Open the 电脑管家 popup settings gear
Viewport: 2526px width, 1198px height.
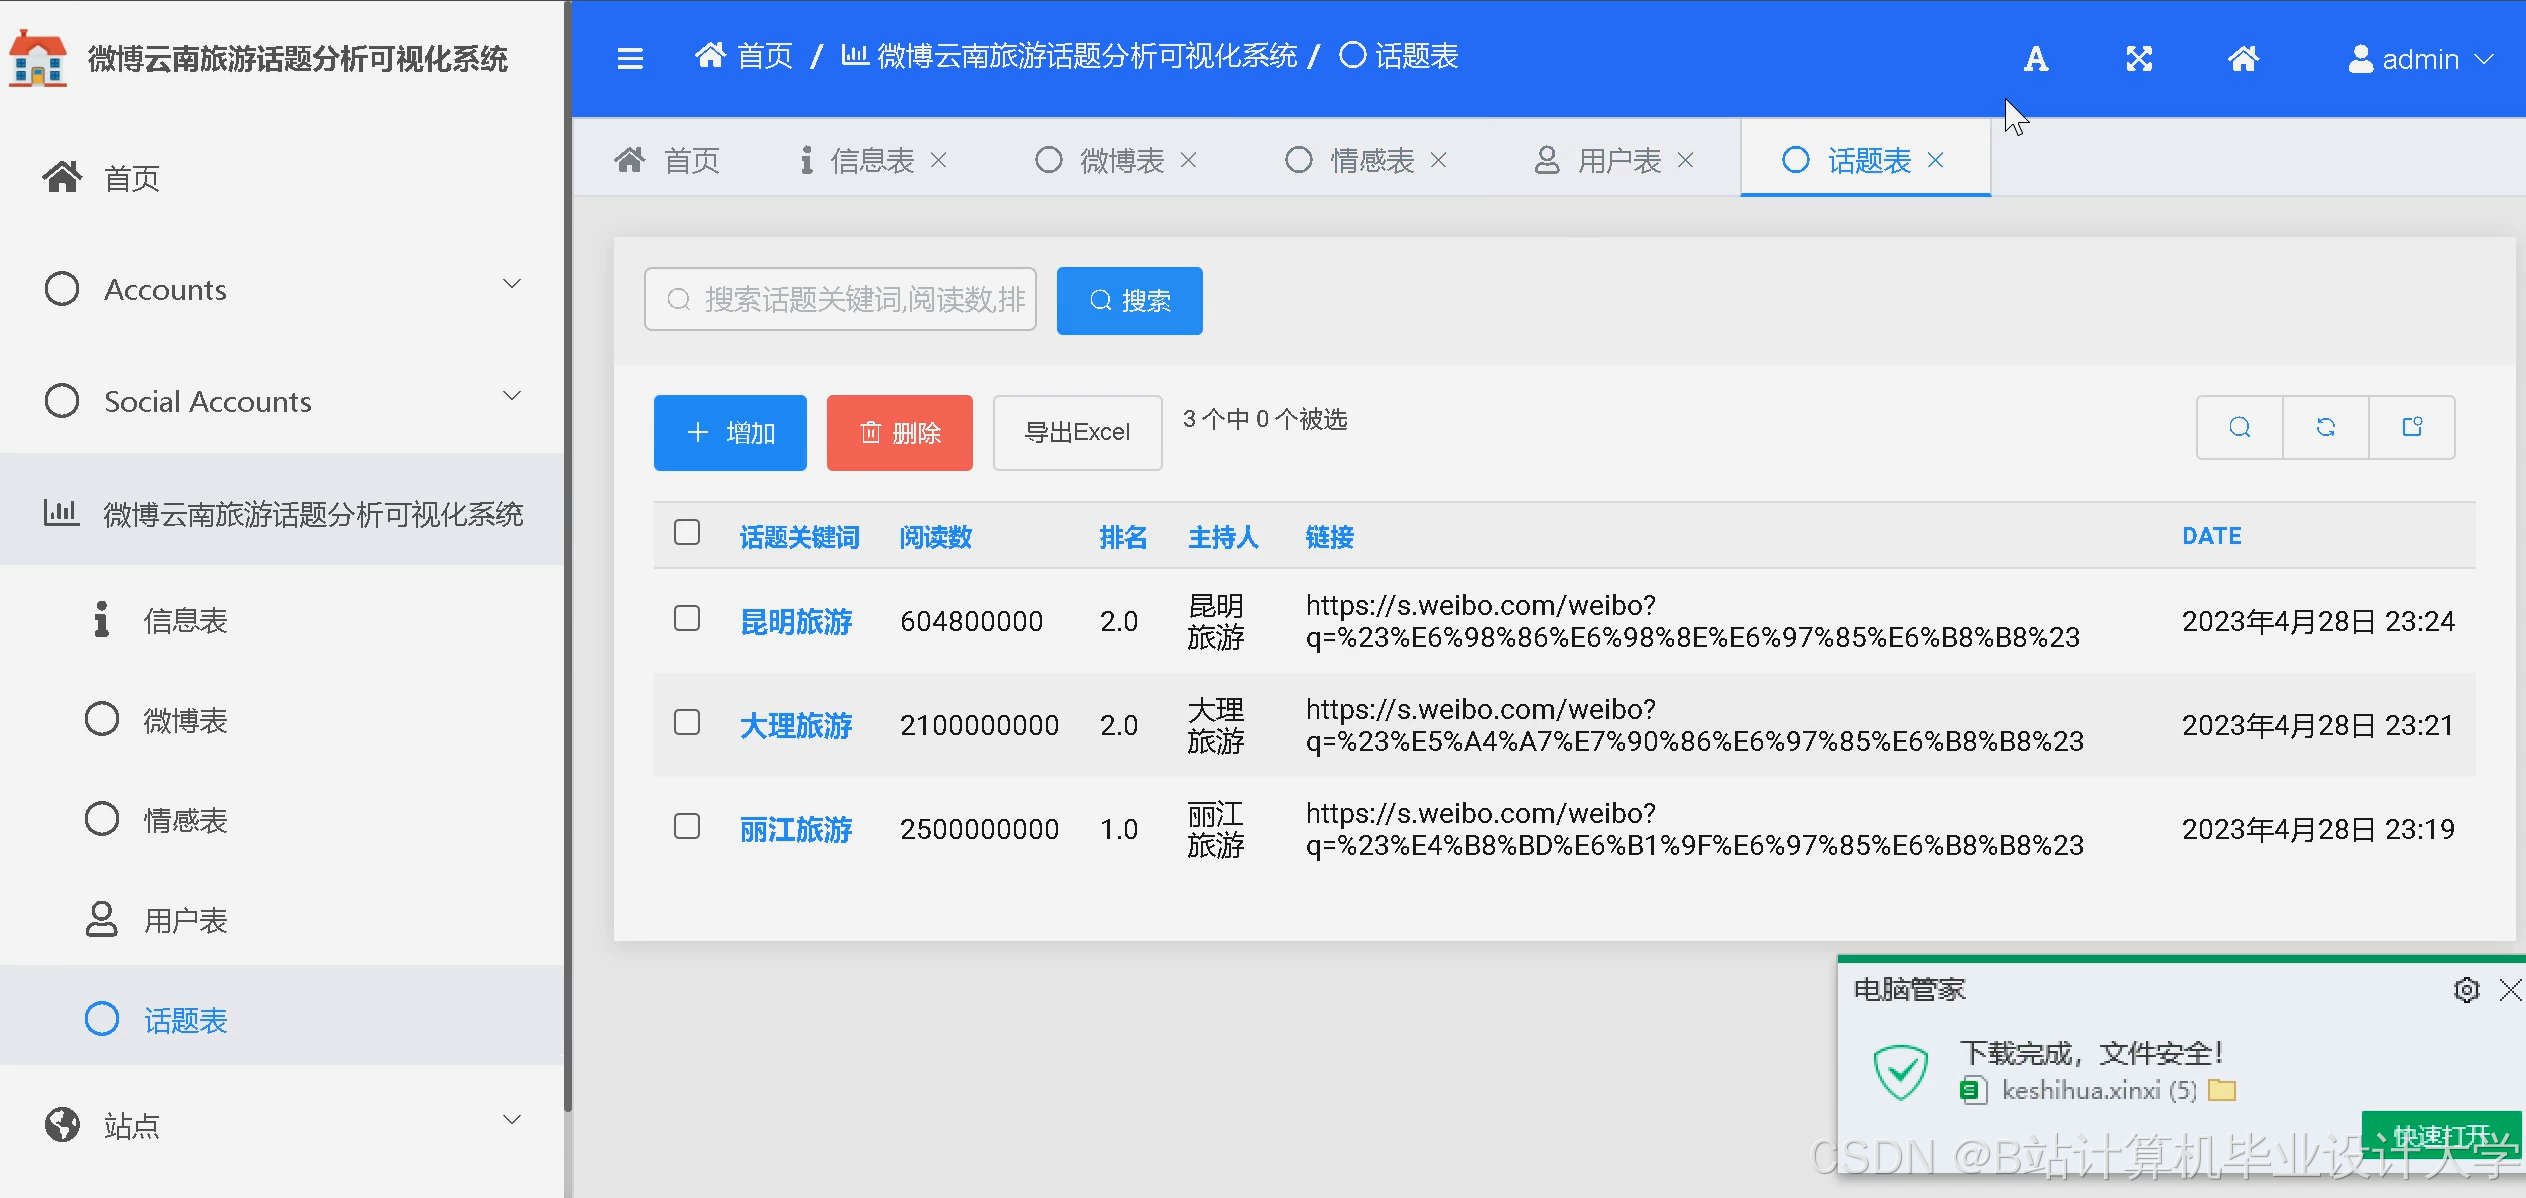click(x=2466, y=990)
